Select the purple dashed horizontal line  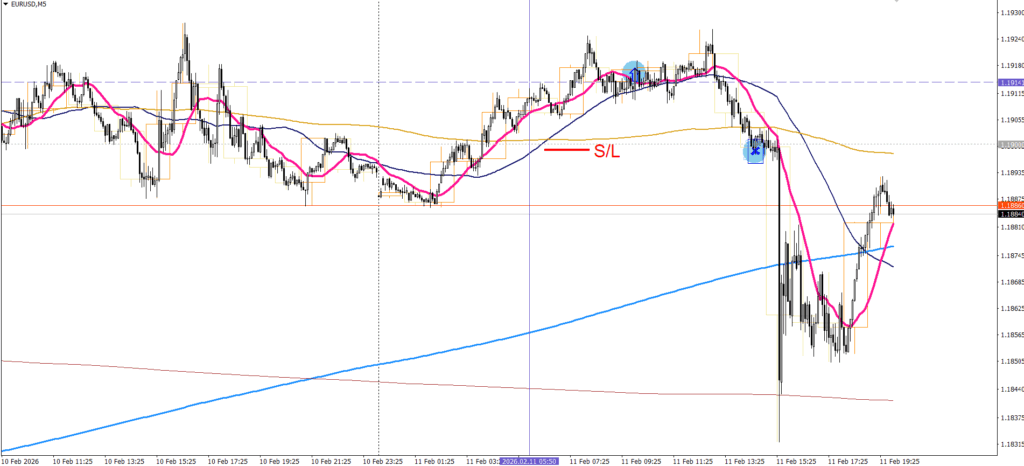tap(300, 82)
